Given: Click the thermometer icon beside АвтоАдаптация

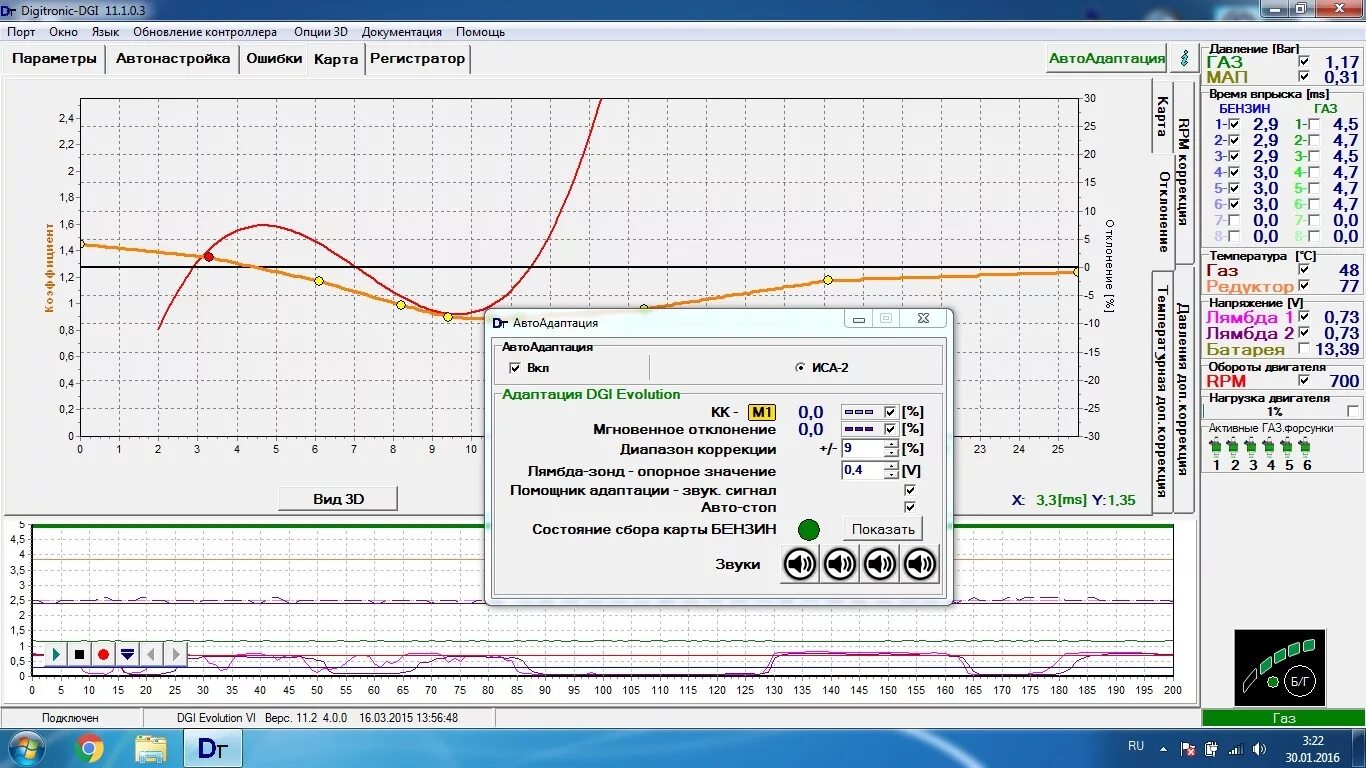Looking at the screenshot, I should 1185,58.
